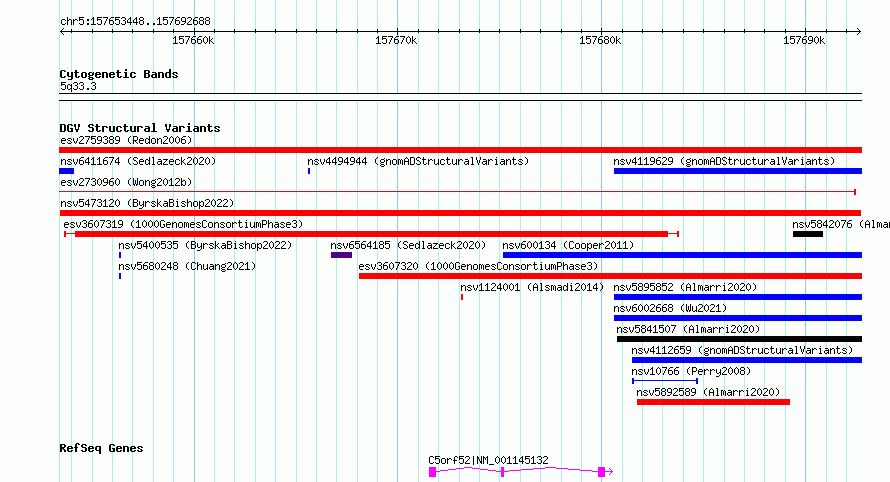Open the nsv4494944 (gnomADStructuralVariants) variant
Viewport: 890px width, 482px height.
click(x=418, y=161)
